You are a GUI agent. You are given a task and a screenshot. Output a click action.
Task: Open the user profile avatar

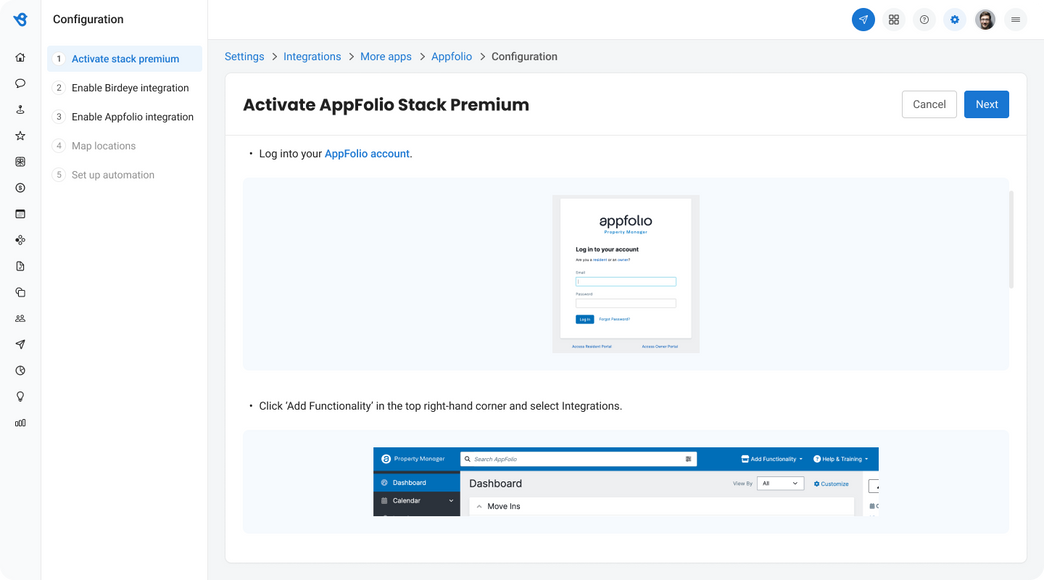click(x=985, y=19)
